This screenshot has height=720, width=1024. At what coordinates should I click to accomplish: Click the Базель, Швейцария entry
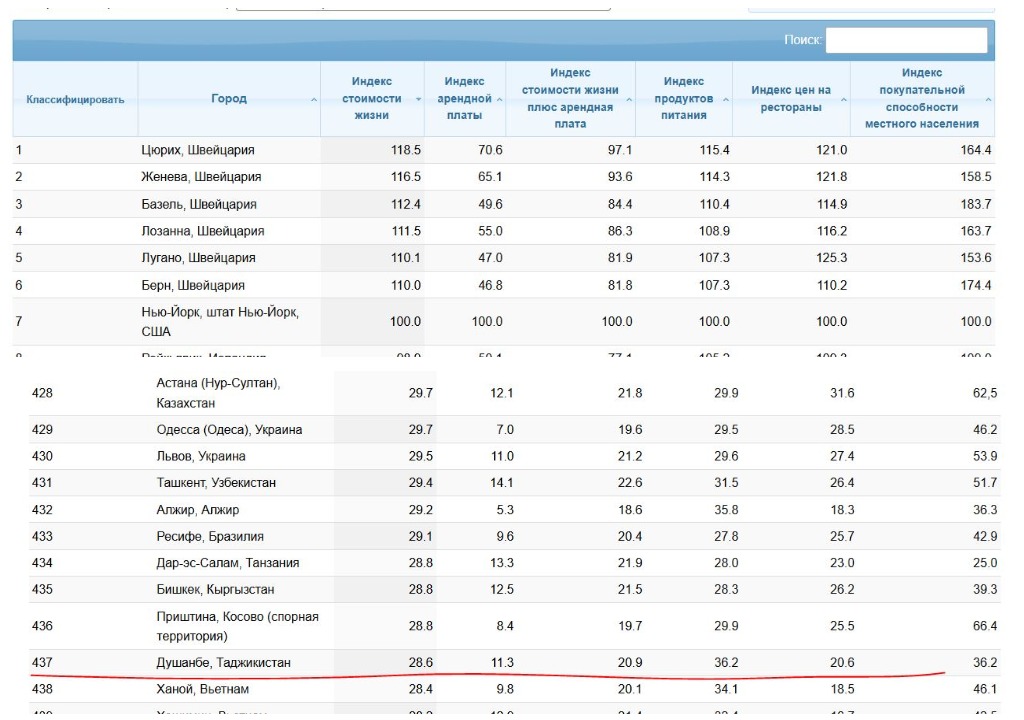pos(199,204)
